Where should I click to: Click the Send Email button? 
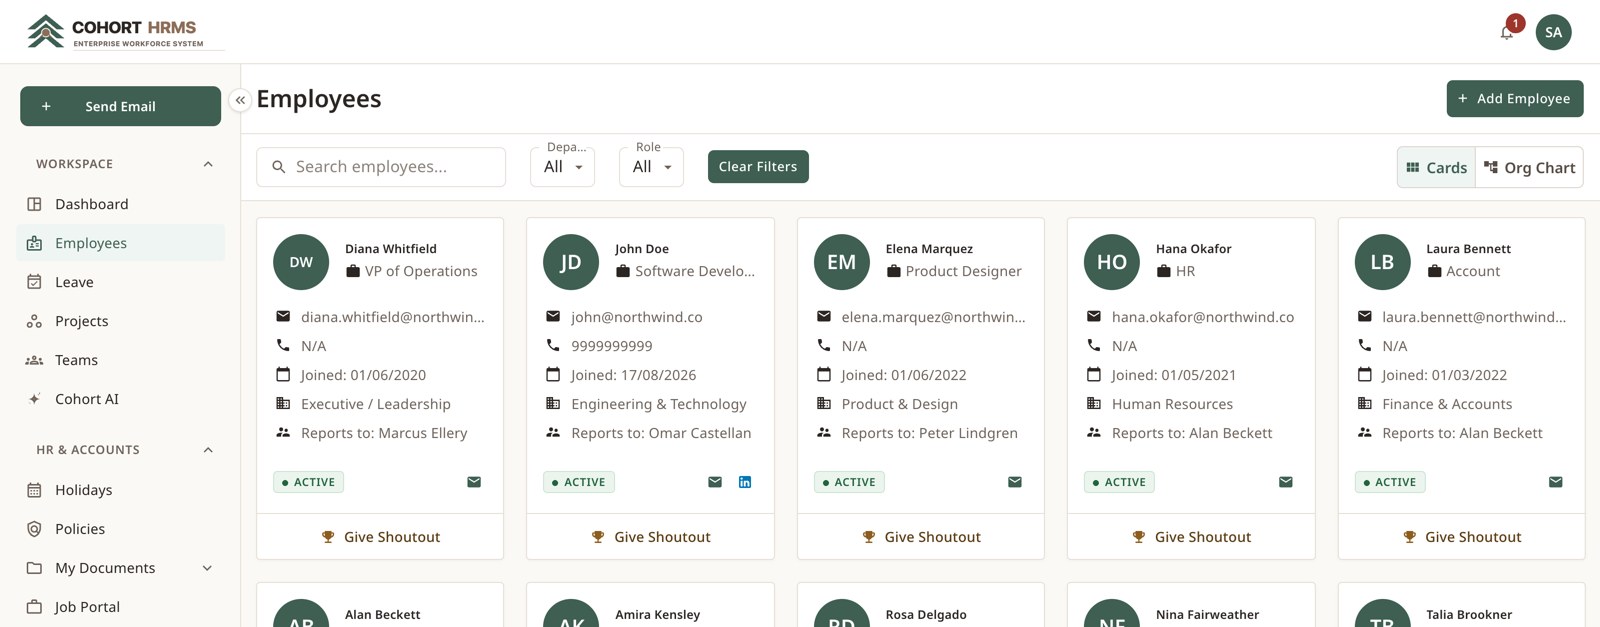pyautogui.click(x=120, y=106)
